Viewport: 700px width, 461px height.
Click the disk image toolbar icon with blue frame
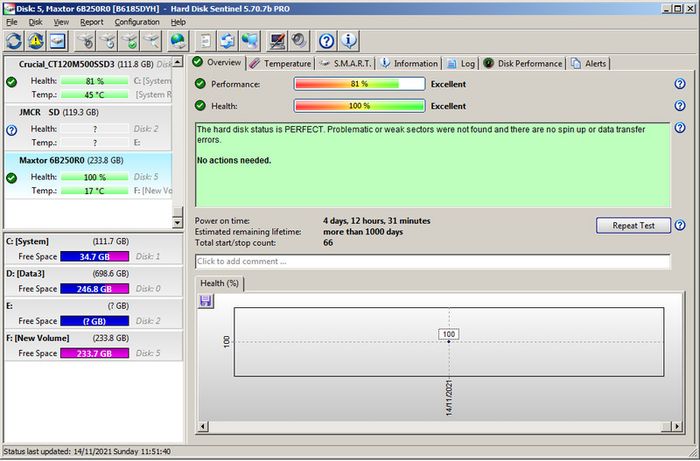(58, 41)
